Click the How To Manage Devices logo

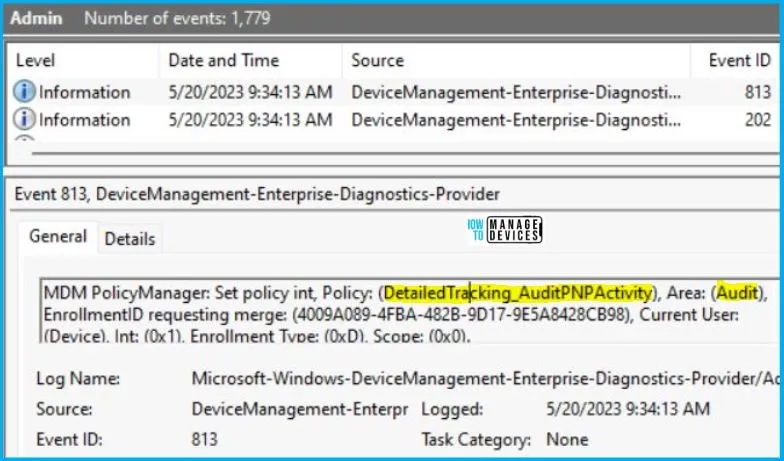pyautogui.click(x=504, y=231)
